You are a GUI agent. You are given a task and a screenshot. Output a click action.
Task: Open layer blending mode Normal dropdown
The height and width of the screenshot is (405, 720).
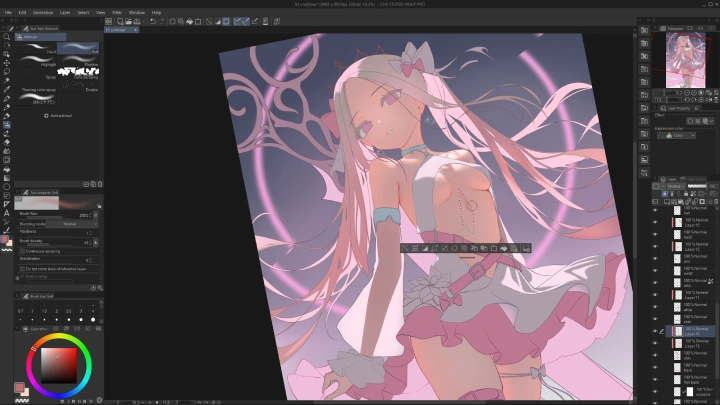pos(675,186)
